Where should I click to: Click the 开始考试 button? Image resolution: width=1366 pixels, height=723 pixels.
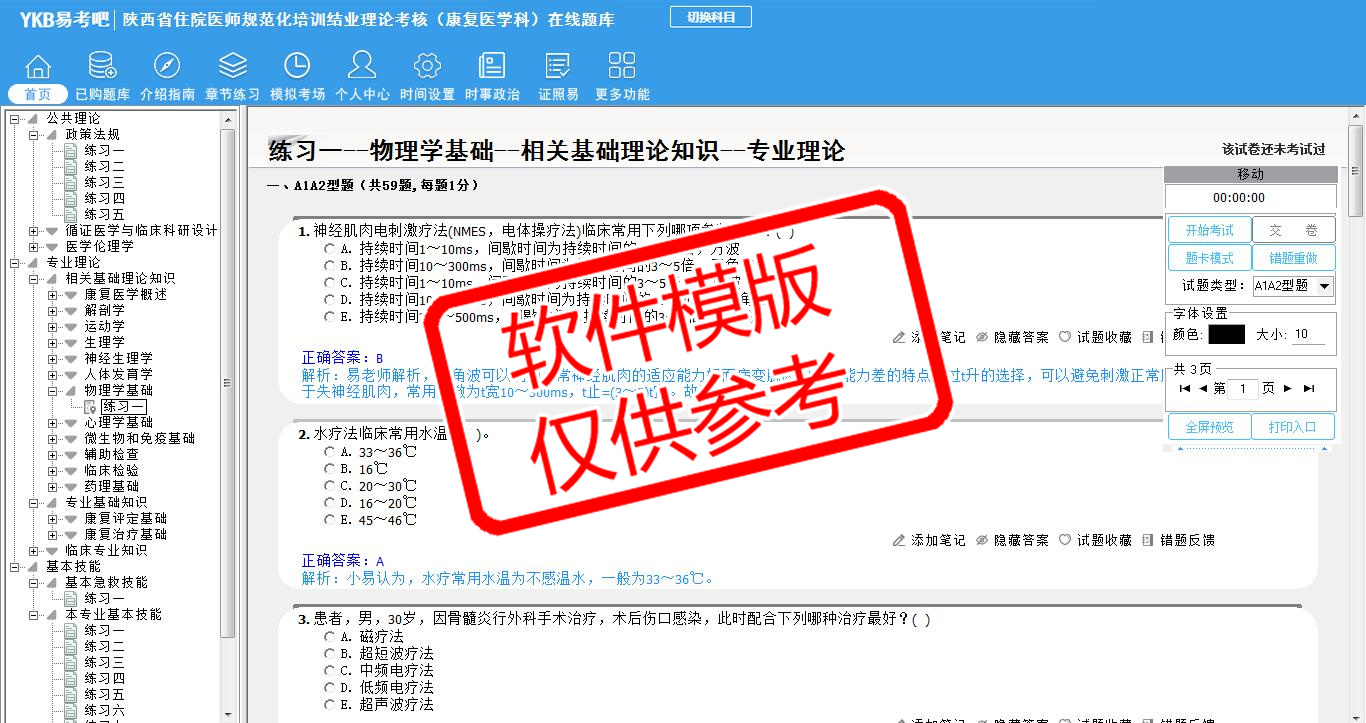click(1209, 231)
